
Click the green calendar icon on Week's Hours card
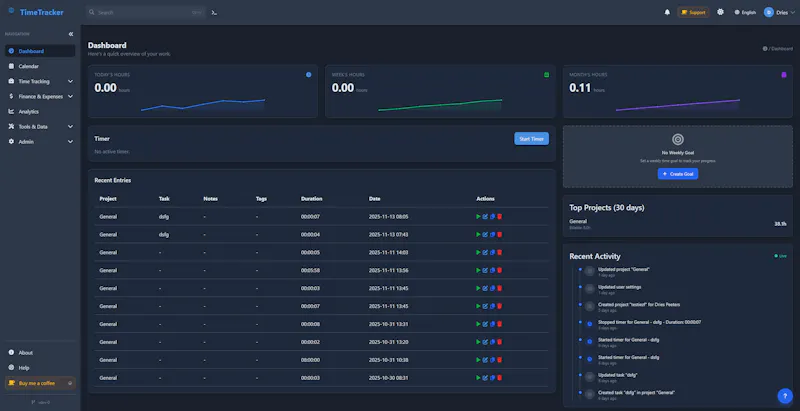(546, 74)
